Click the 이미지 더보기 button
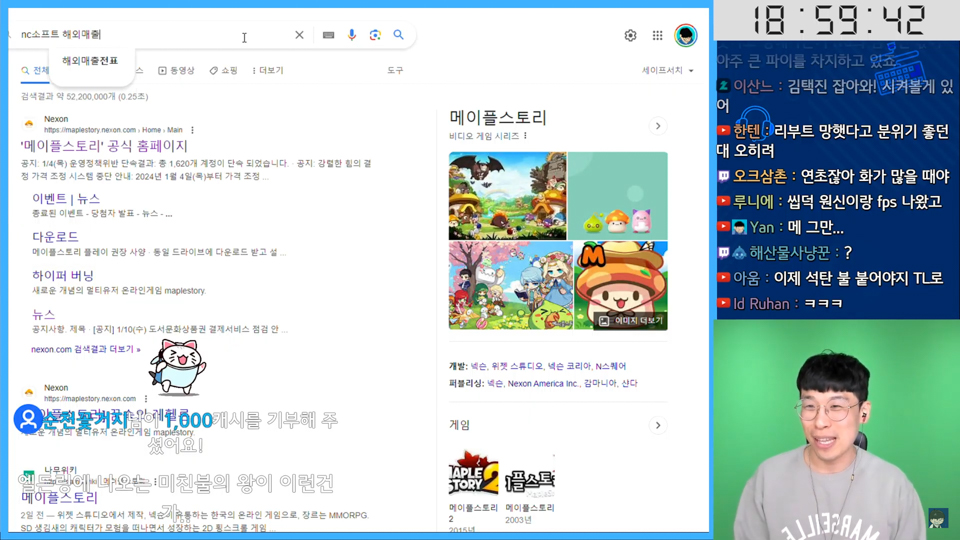This screenshot has width=960, height=540. (x=631, y=321)
